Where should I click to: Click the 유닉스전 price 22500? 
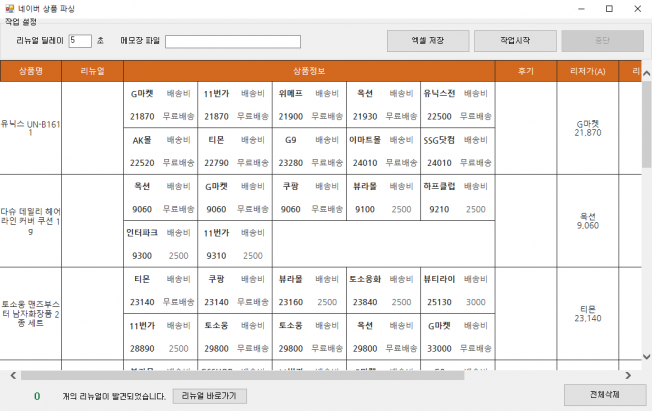439,116
